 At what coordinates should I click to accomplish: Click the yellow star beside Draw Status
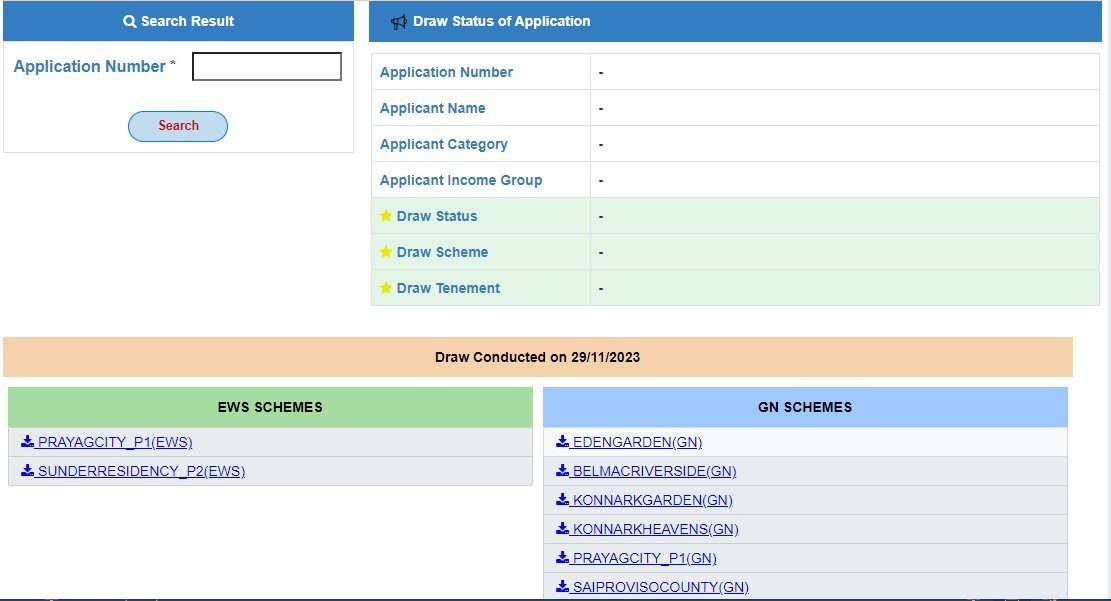[x=386, y=216]
